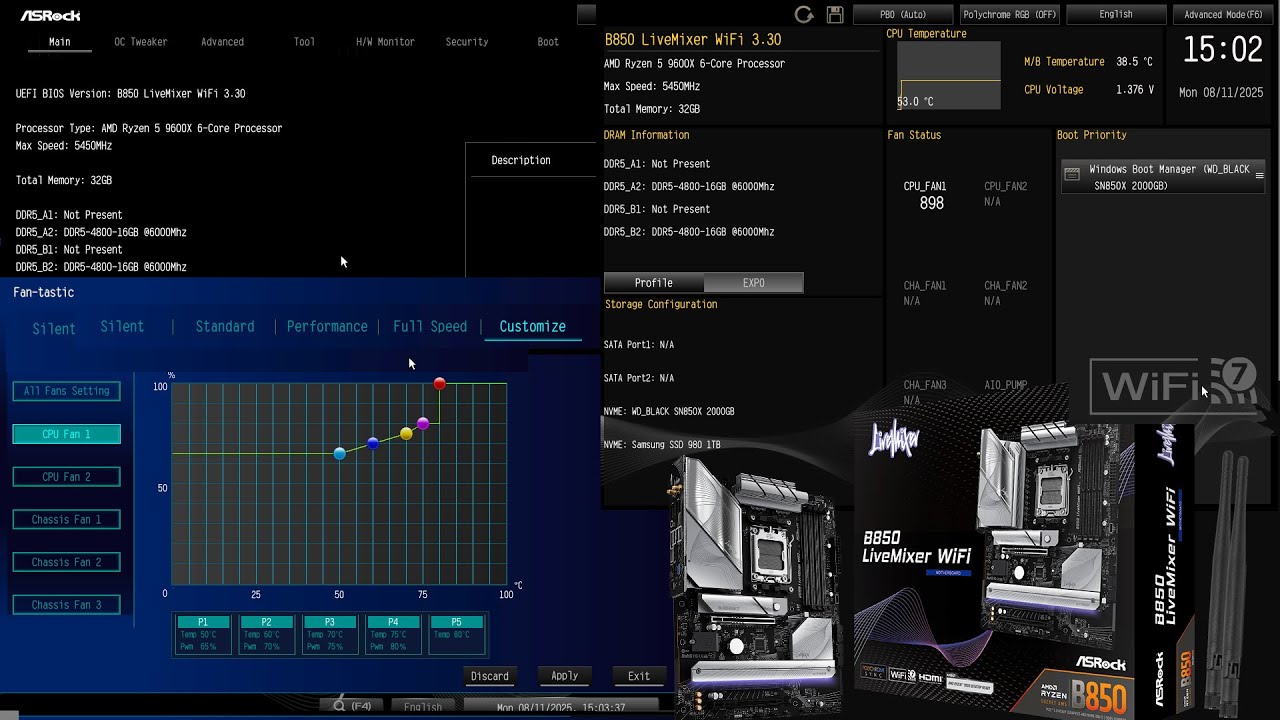Viewport: 1280px width, 720px height.
Task: Select CPU Fan 2 in Fan-tastic
Action: (x=67, y=477)
